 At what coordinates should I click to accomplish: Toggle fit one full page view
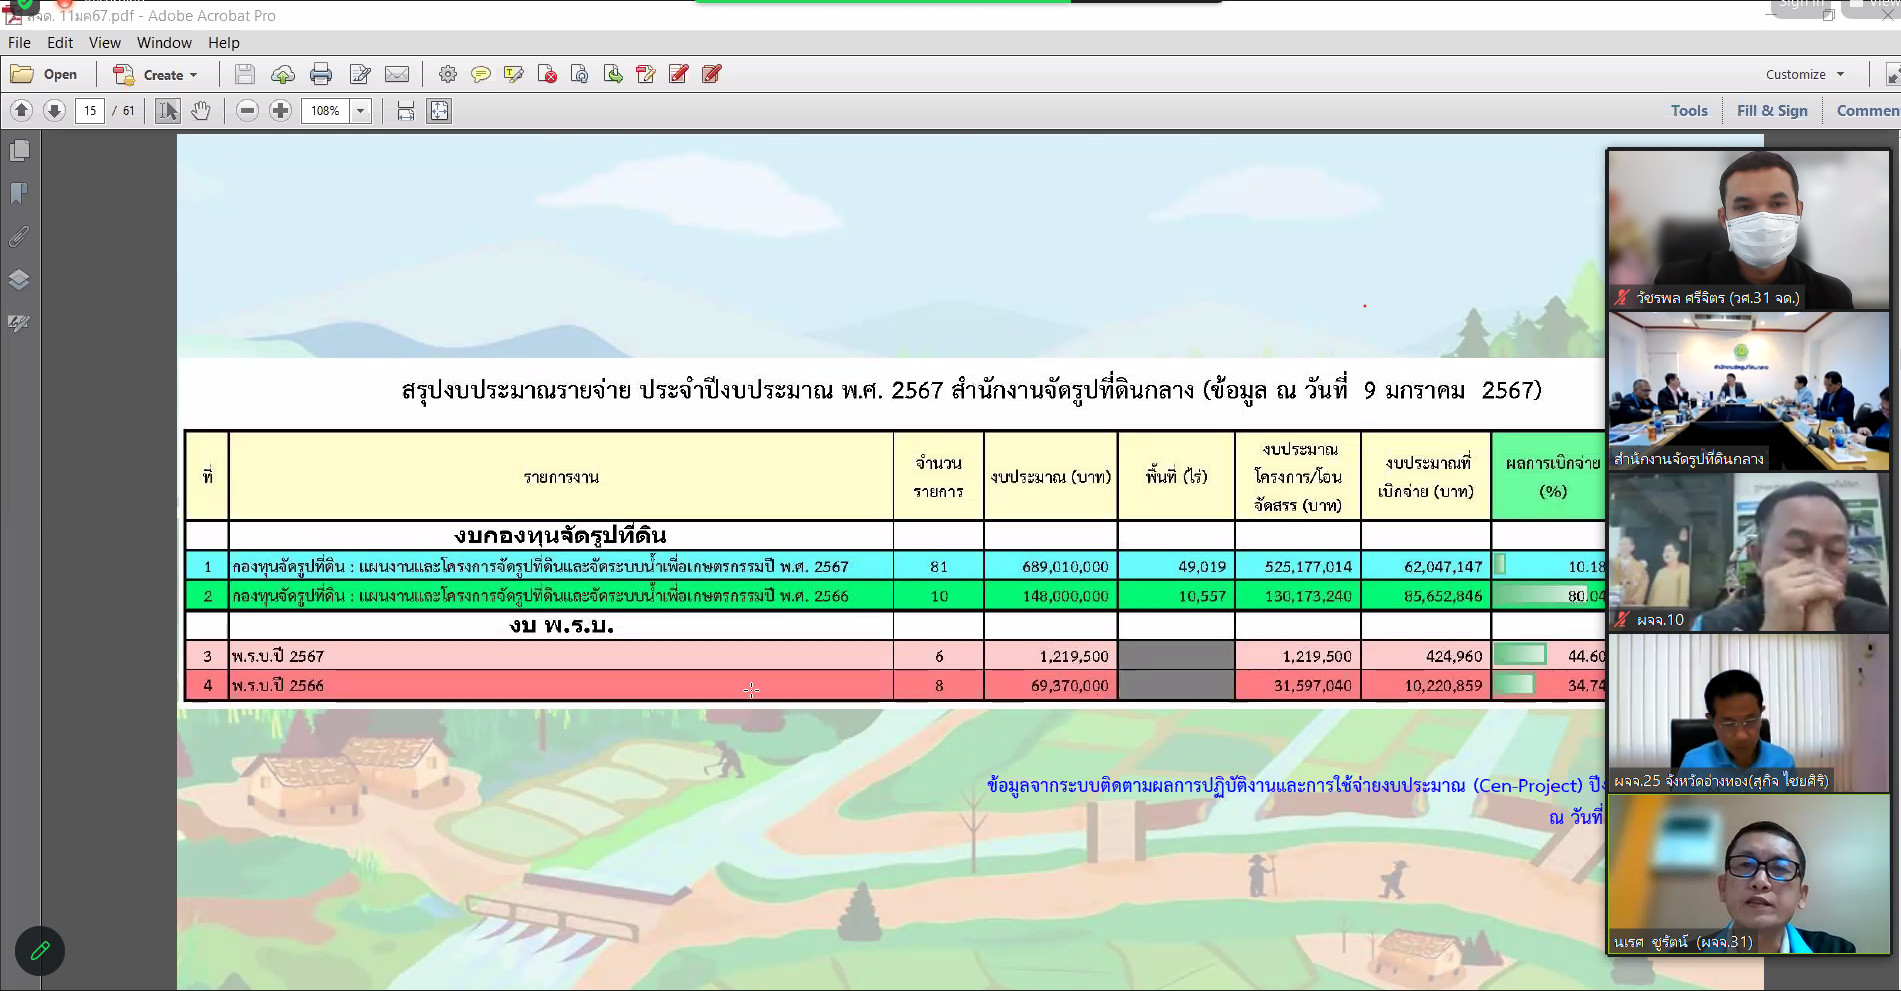[x=439, y=110]
